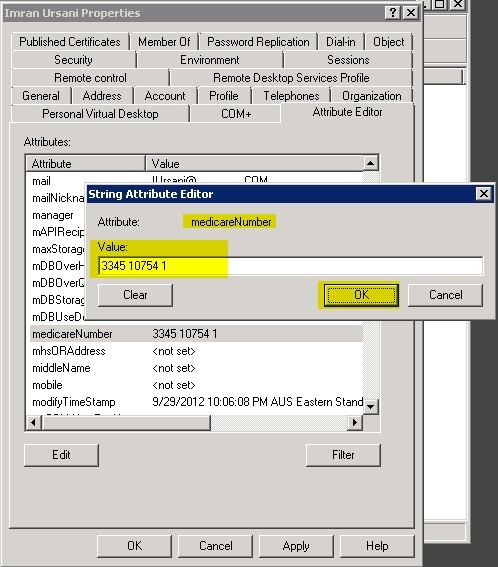Select the mDBUseDefaults attribute row
Viewport: 498px width, 567px height.
tap(58, 317)
